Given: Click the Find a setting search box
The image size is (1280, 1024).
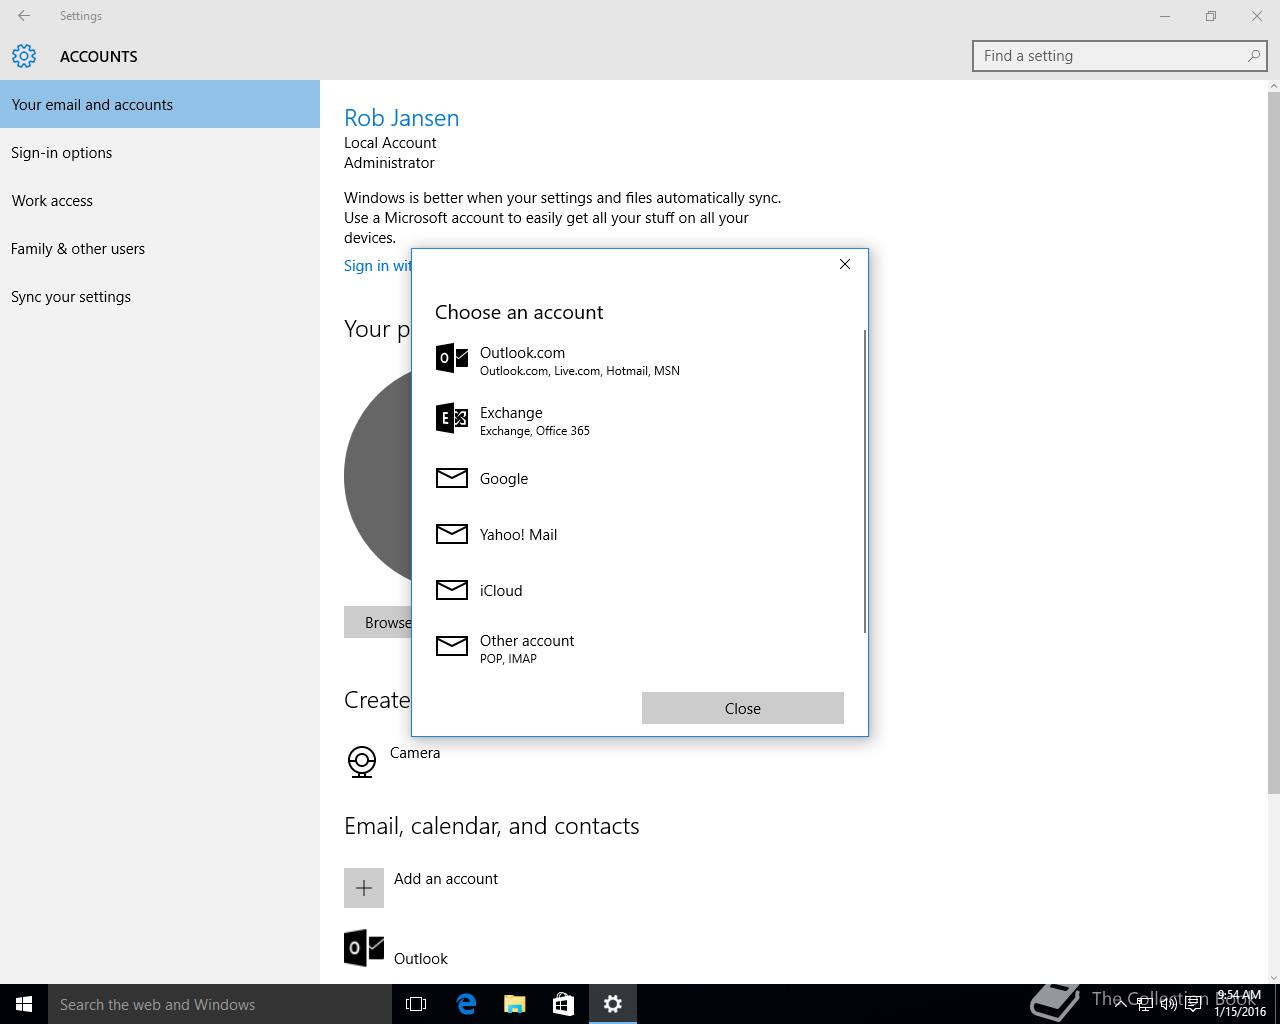Looking at the screenshot, I should 1120,56.
